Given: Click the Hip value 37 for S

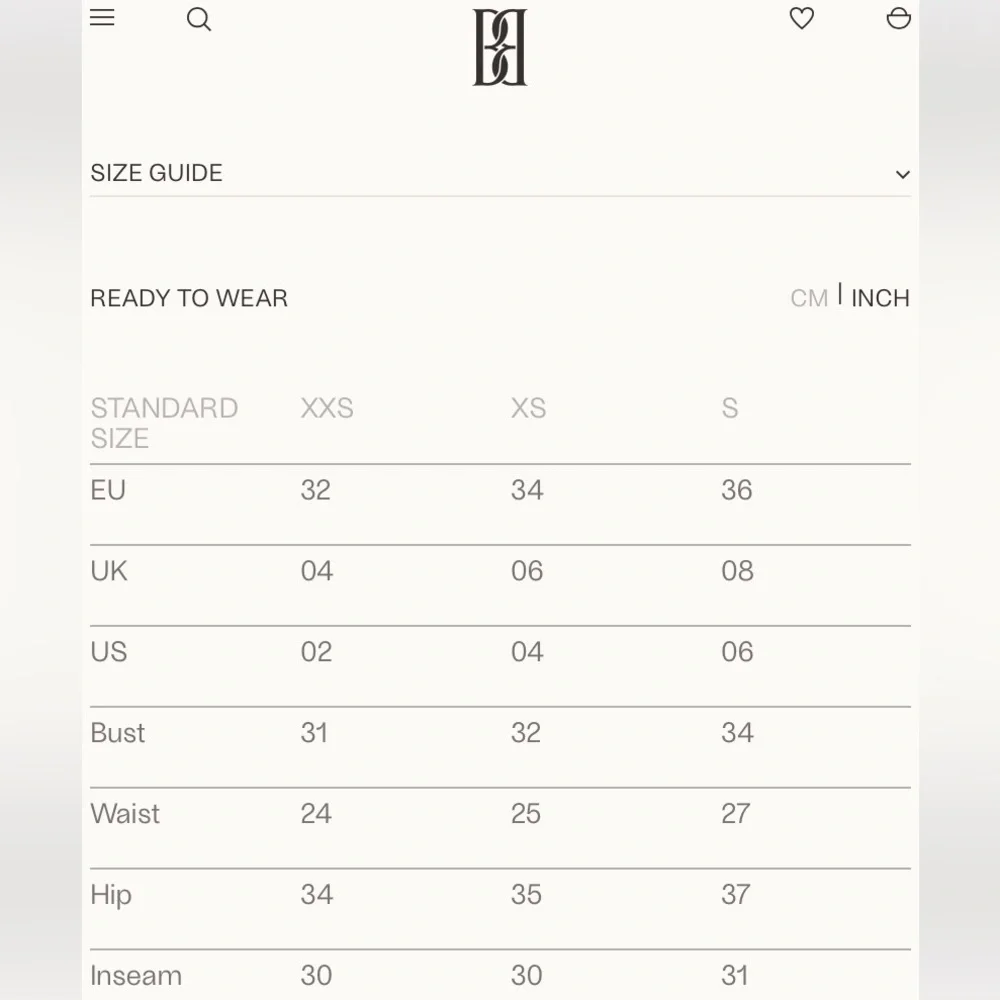Looking at the screenshot, I should point(735,895).
